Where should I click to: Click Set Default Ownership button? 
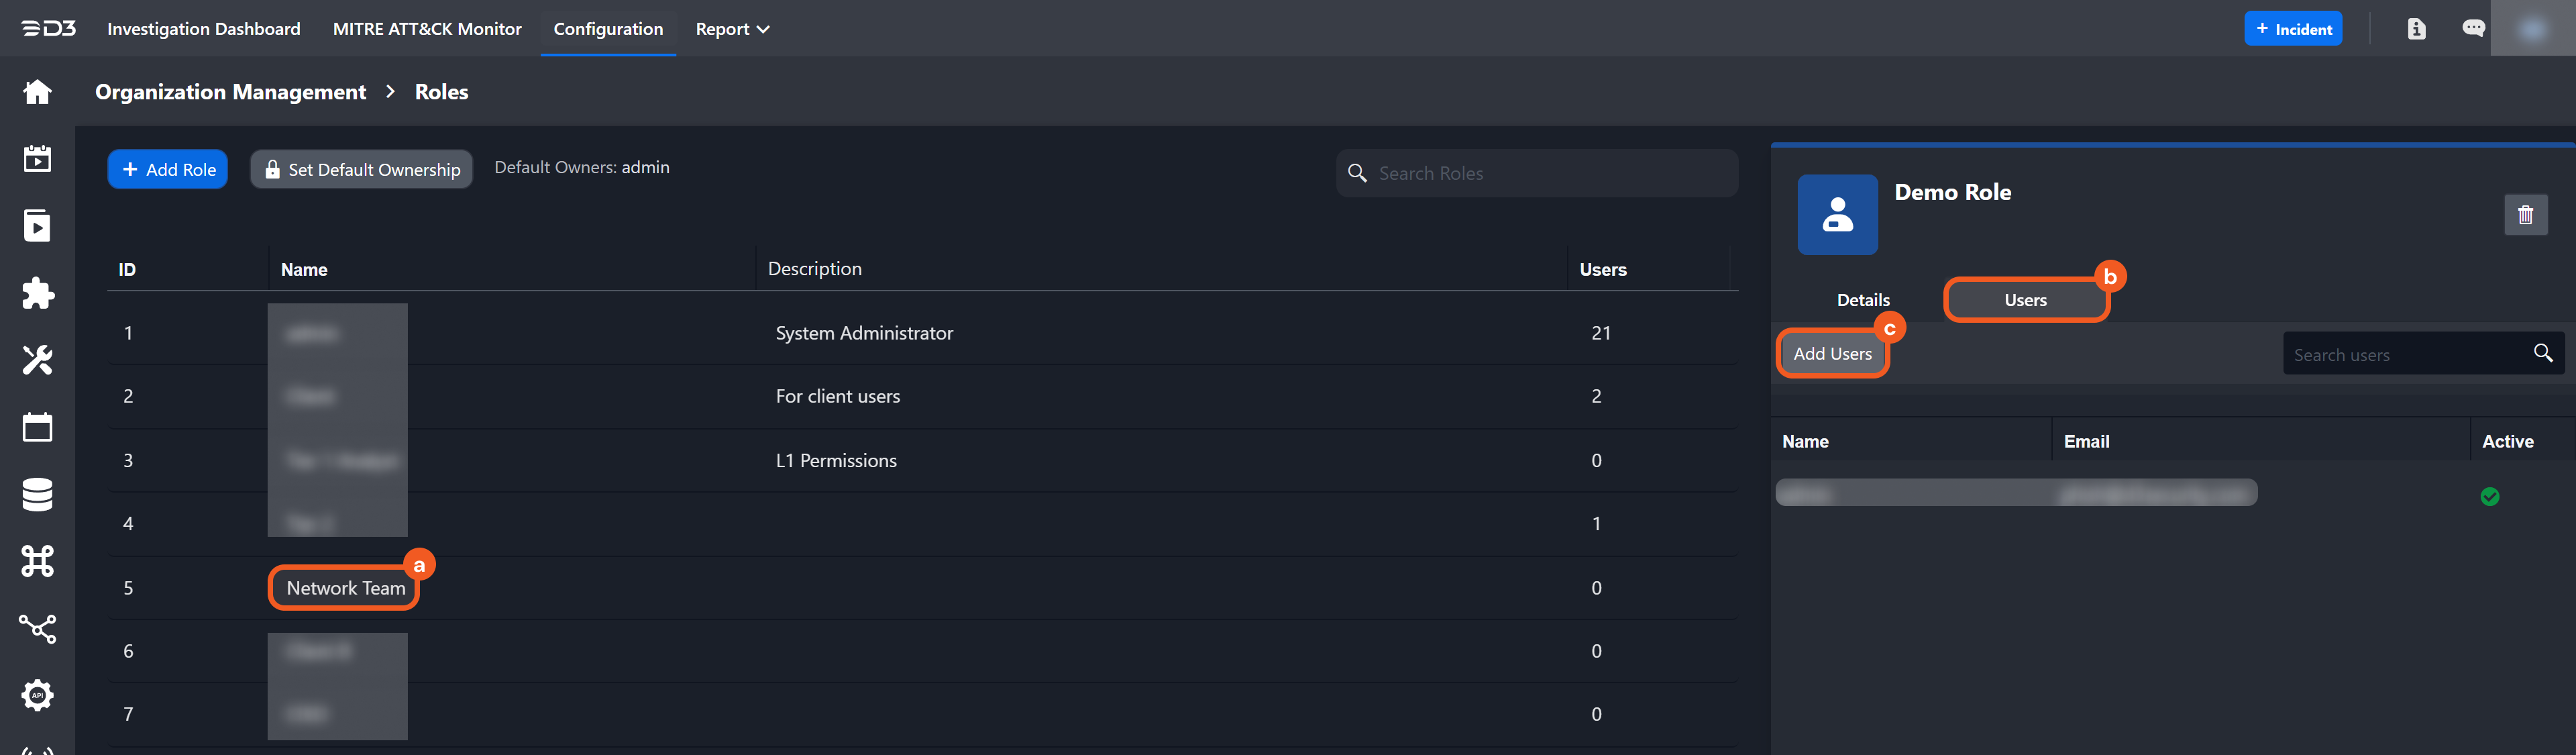[x=362, y=170]
